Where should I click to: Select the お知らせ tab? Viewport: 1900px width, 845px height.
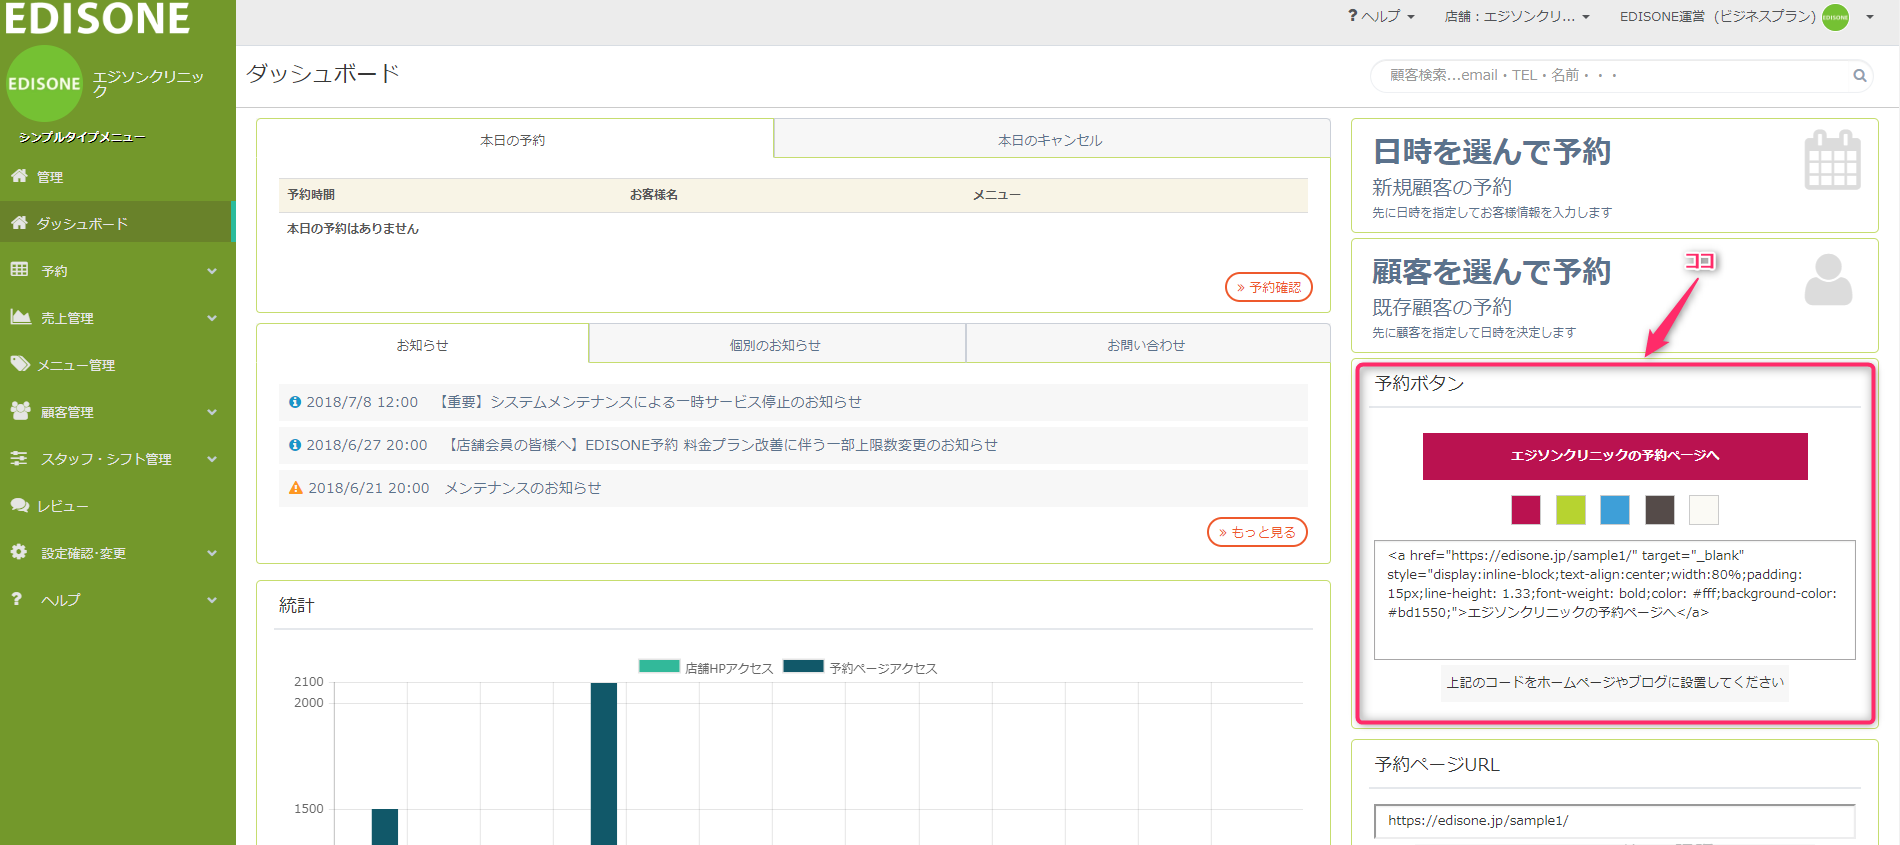click(x=422, y=345)
